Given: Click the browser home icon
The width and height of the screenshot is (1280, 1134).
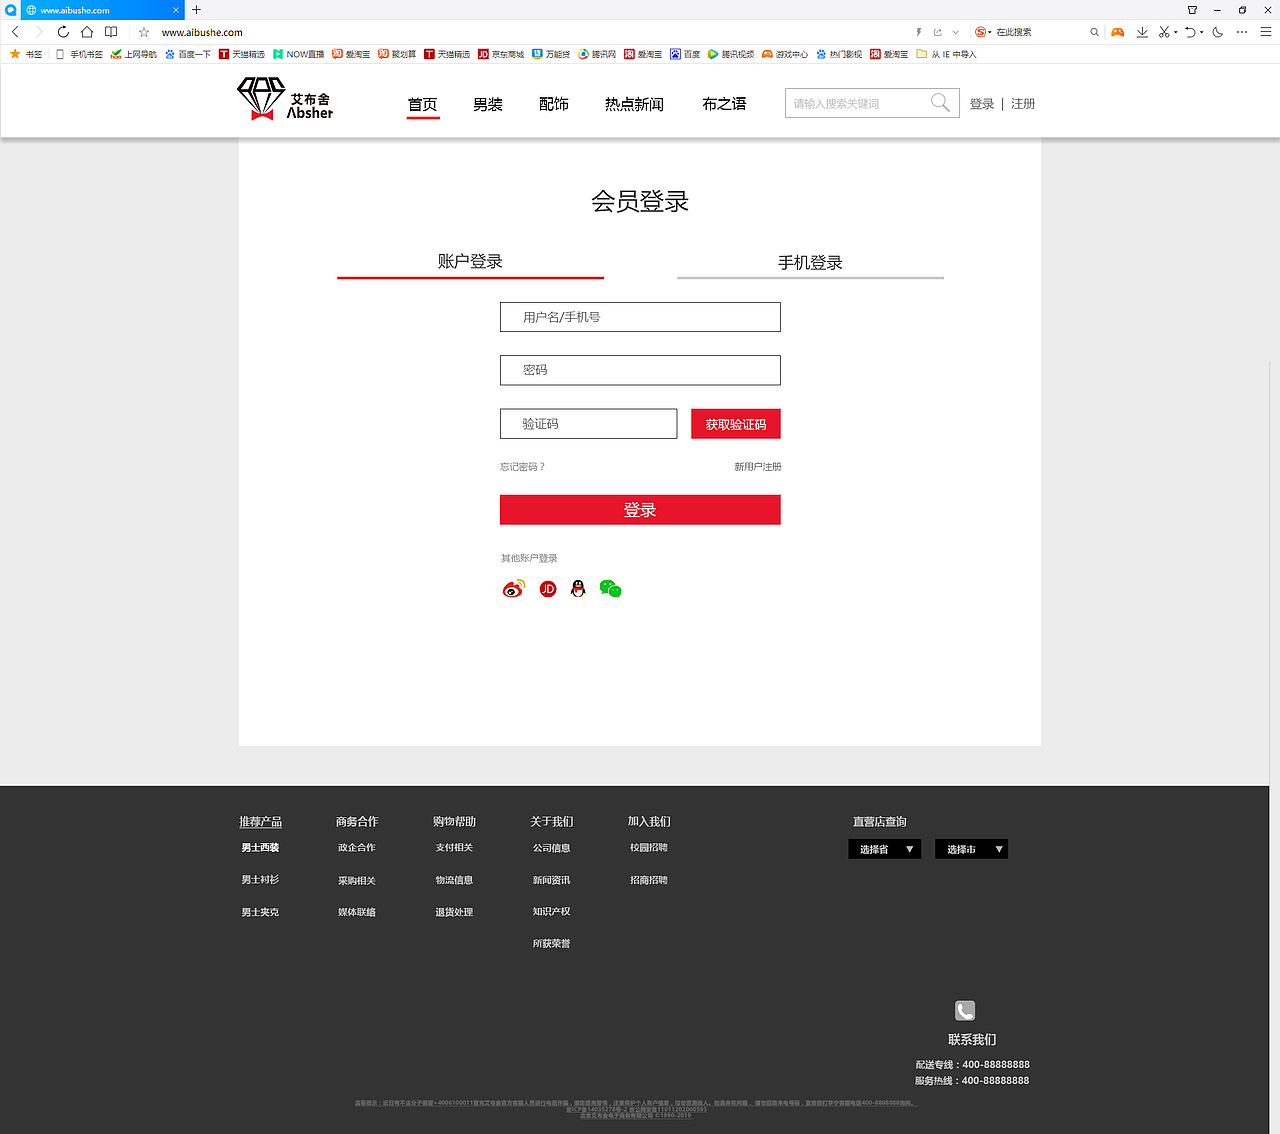Looking at the screenshot, I should point(86,31).
